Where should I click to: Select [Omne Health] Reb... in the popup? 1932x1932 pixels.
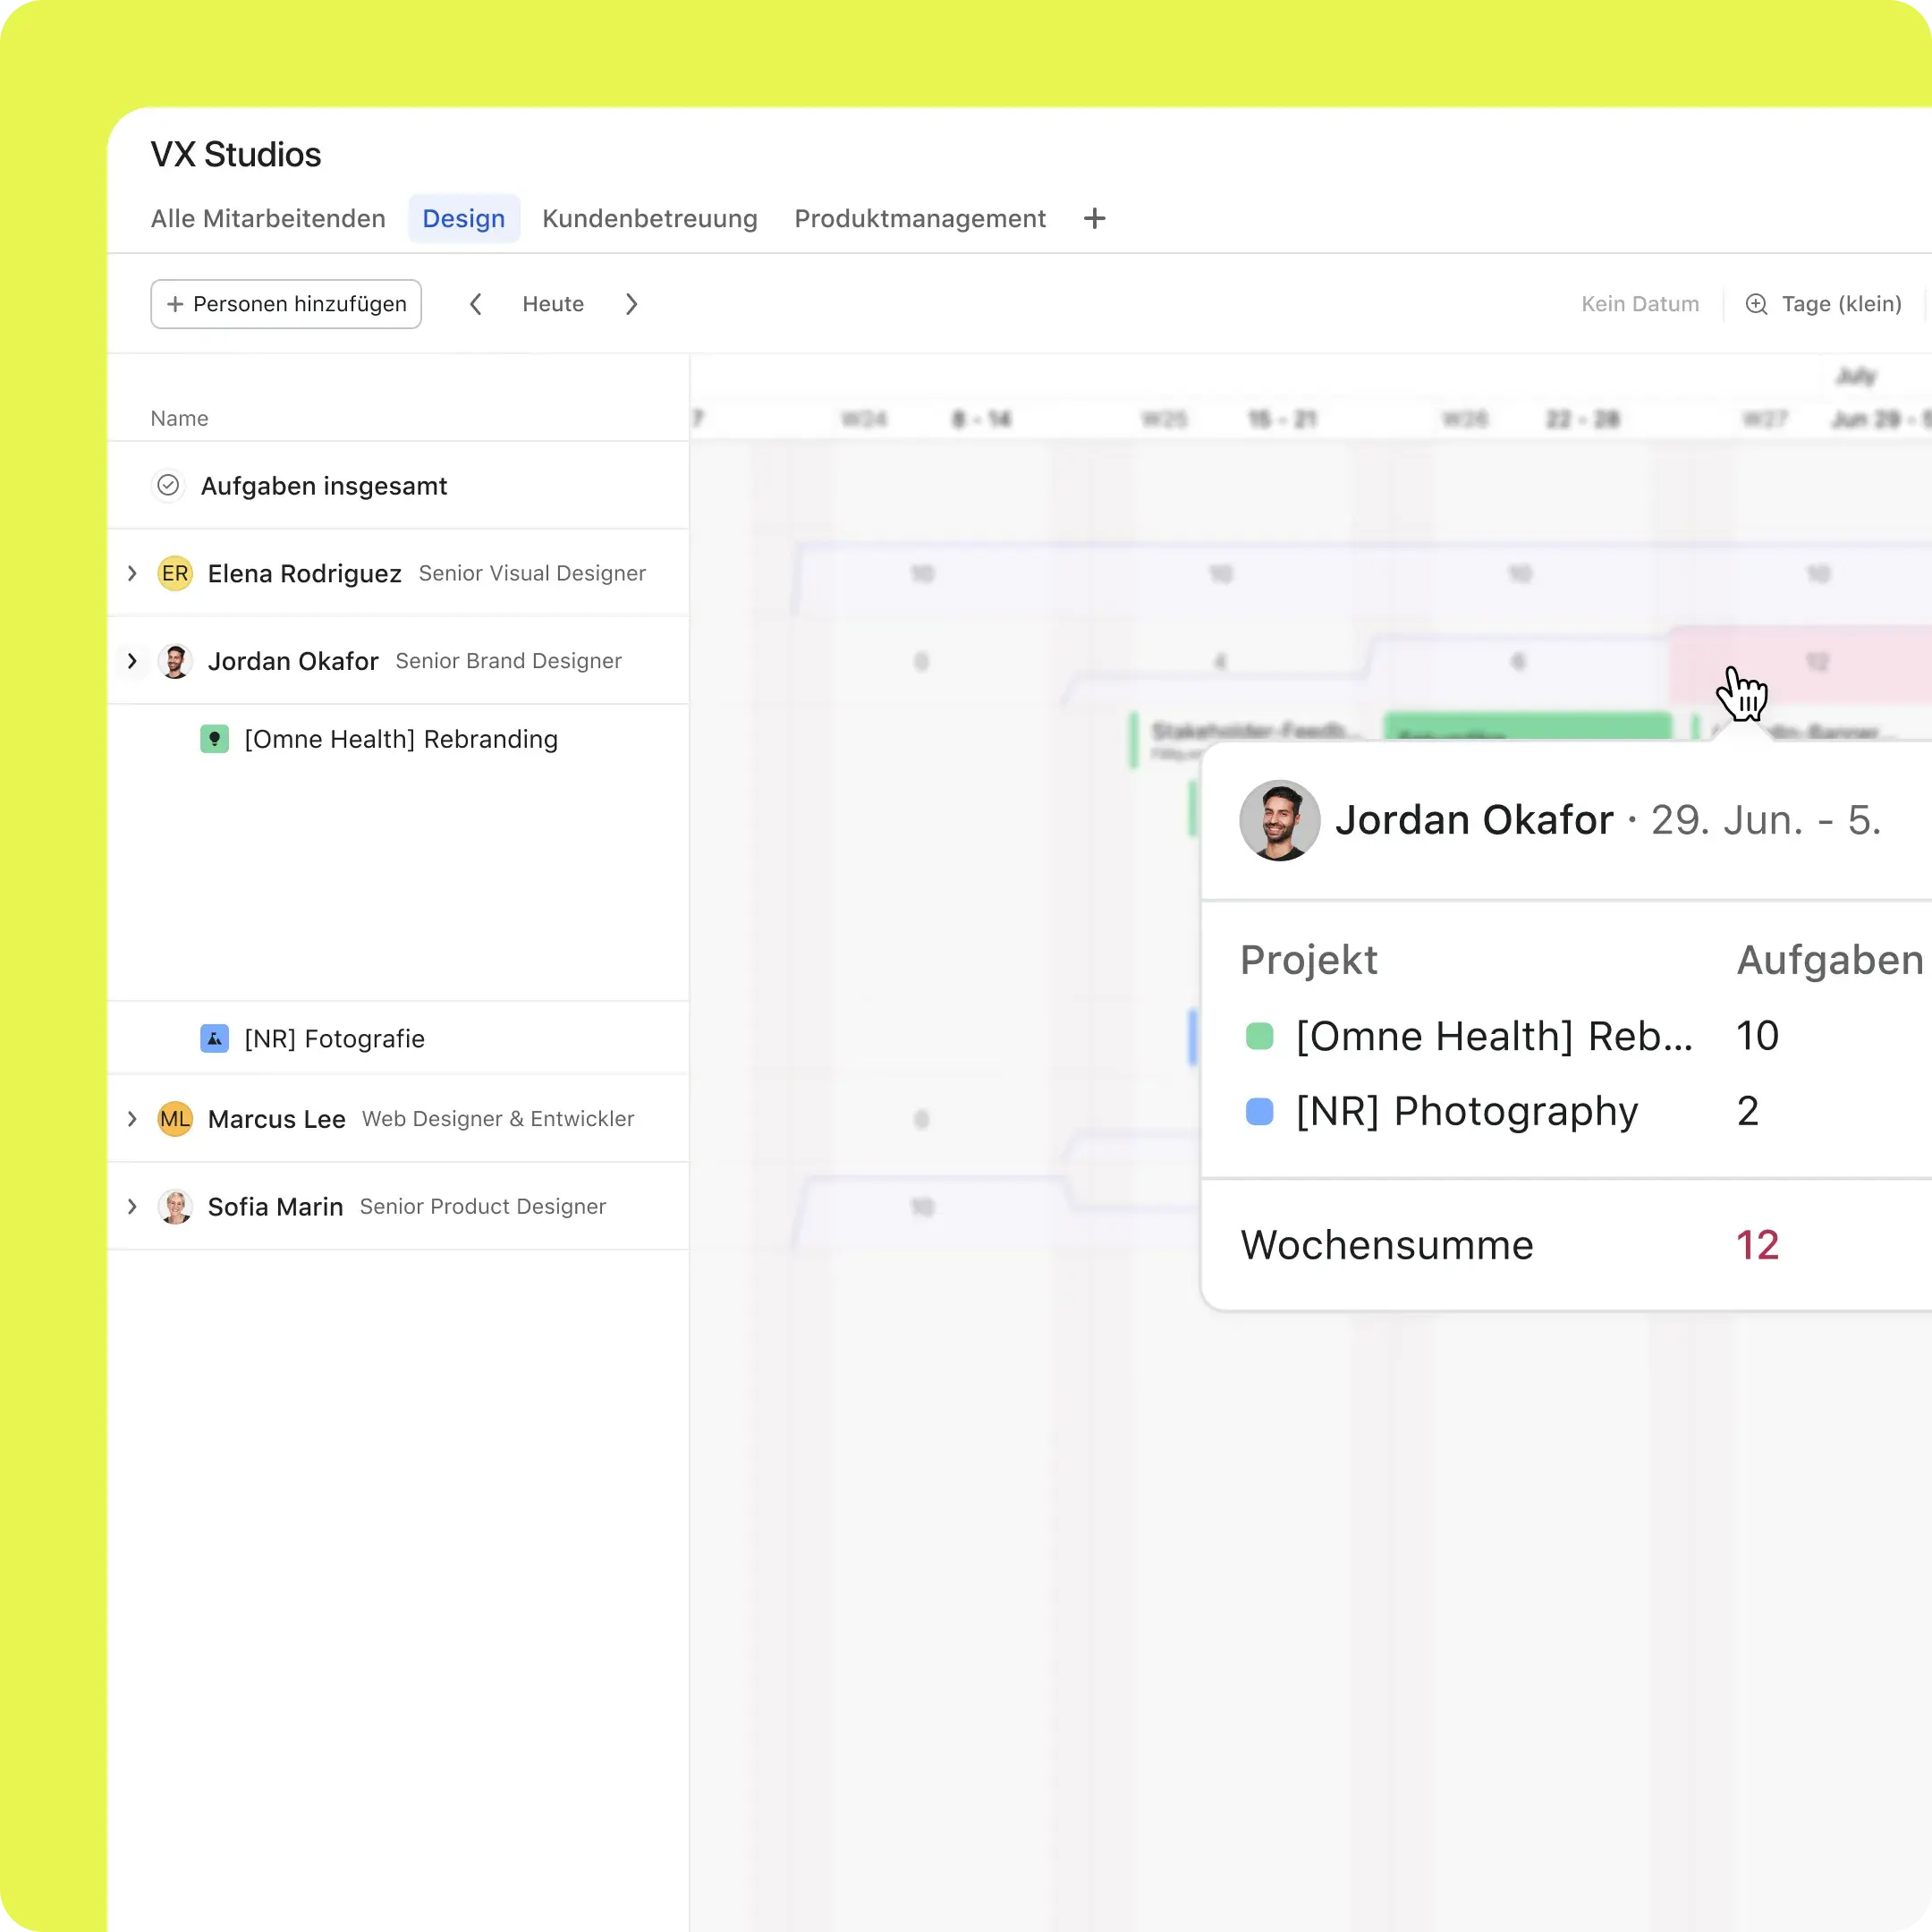point(1494,1036)
